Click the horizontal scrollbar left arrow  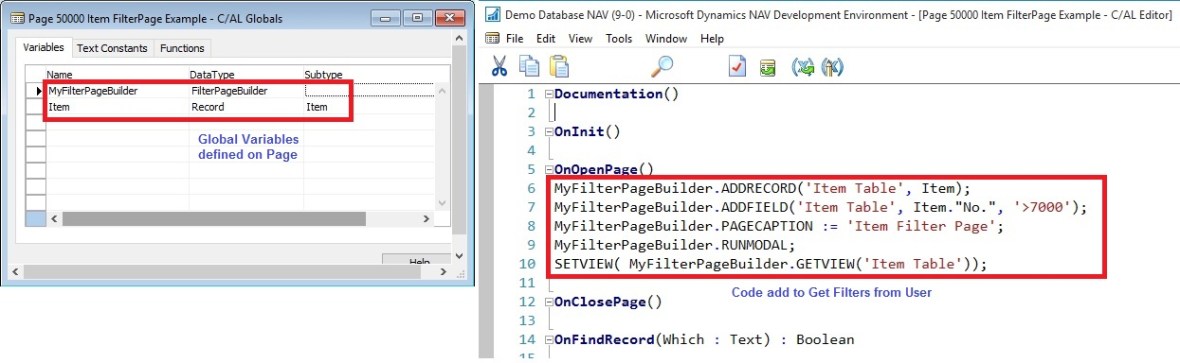point(53,218)
